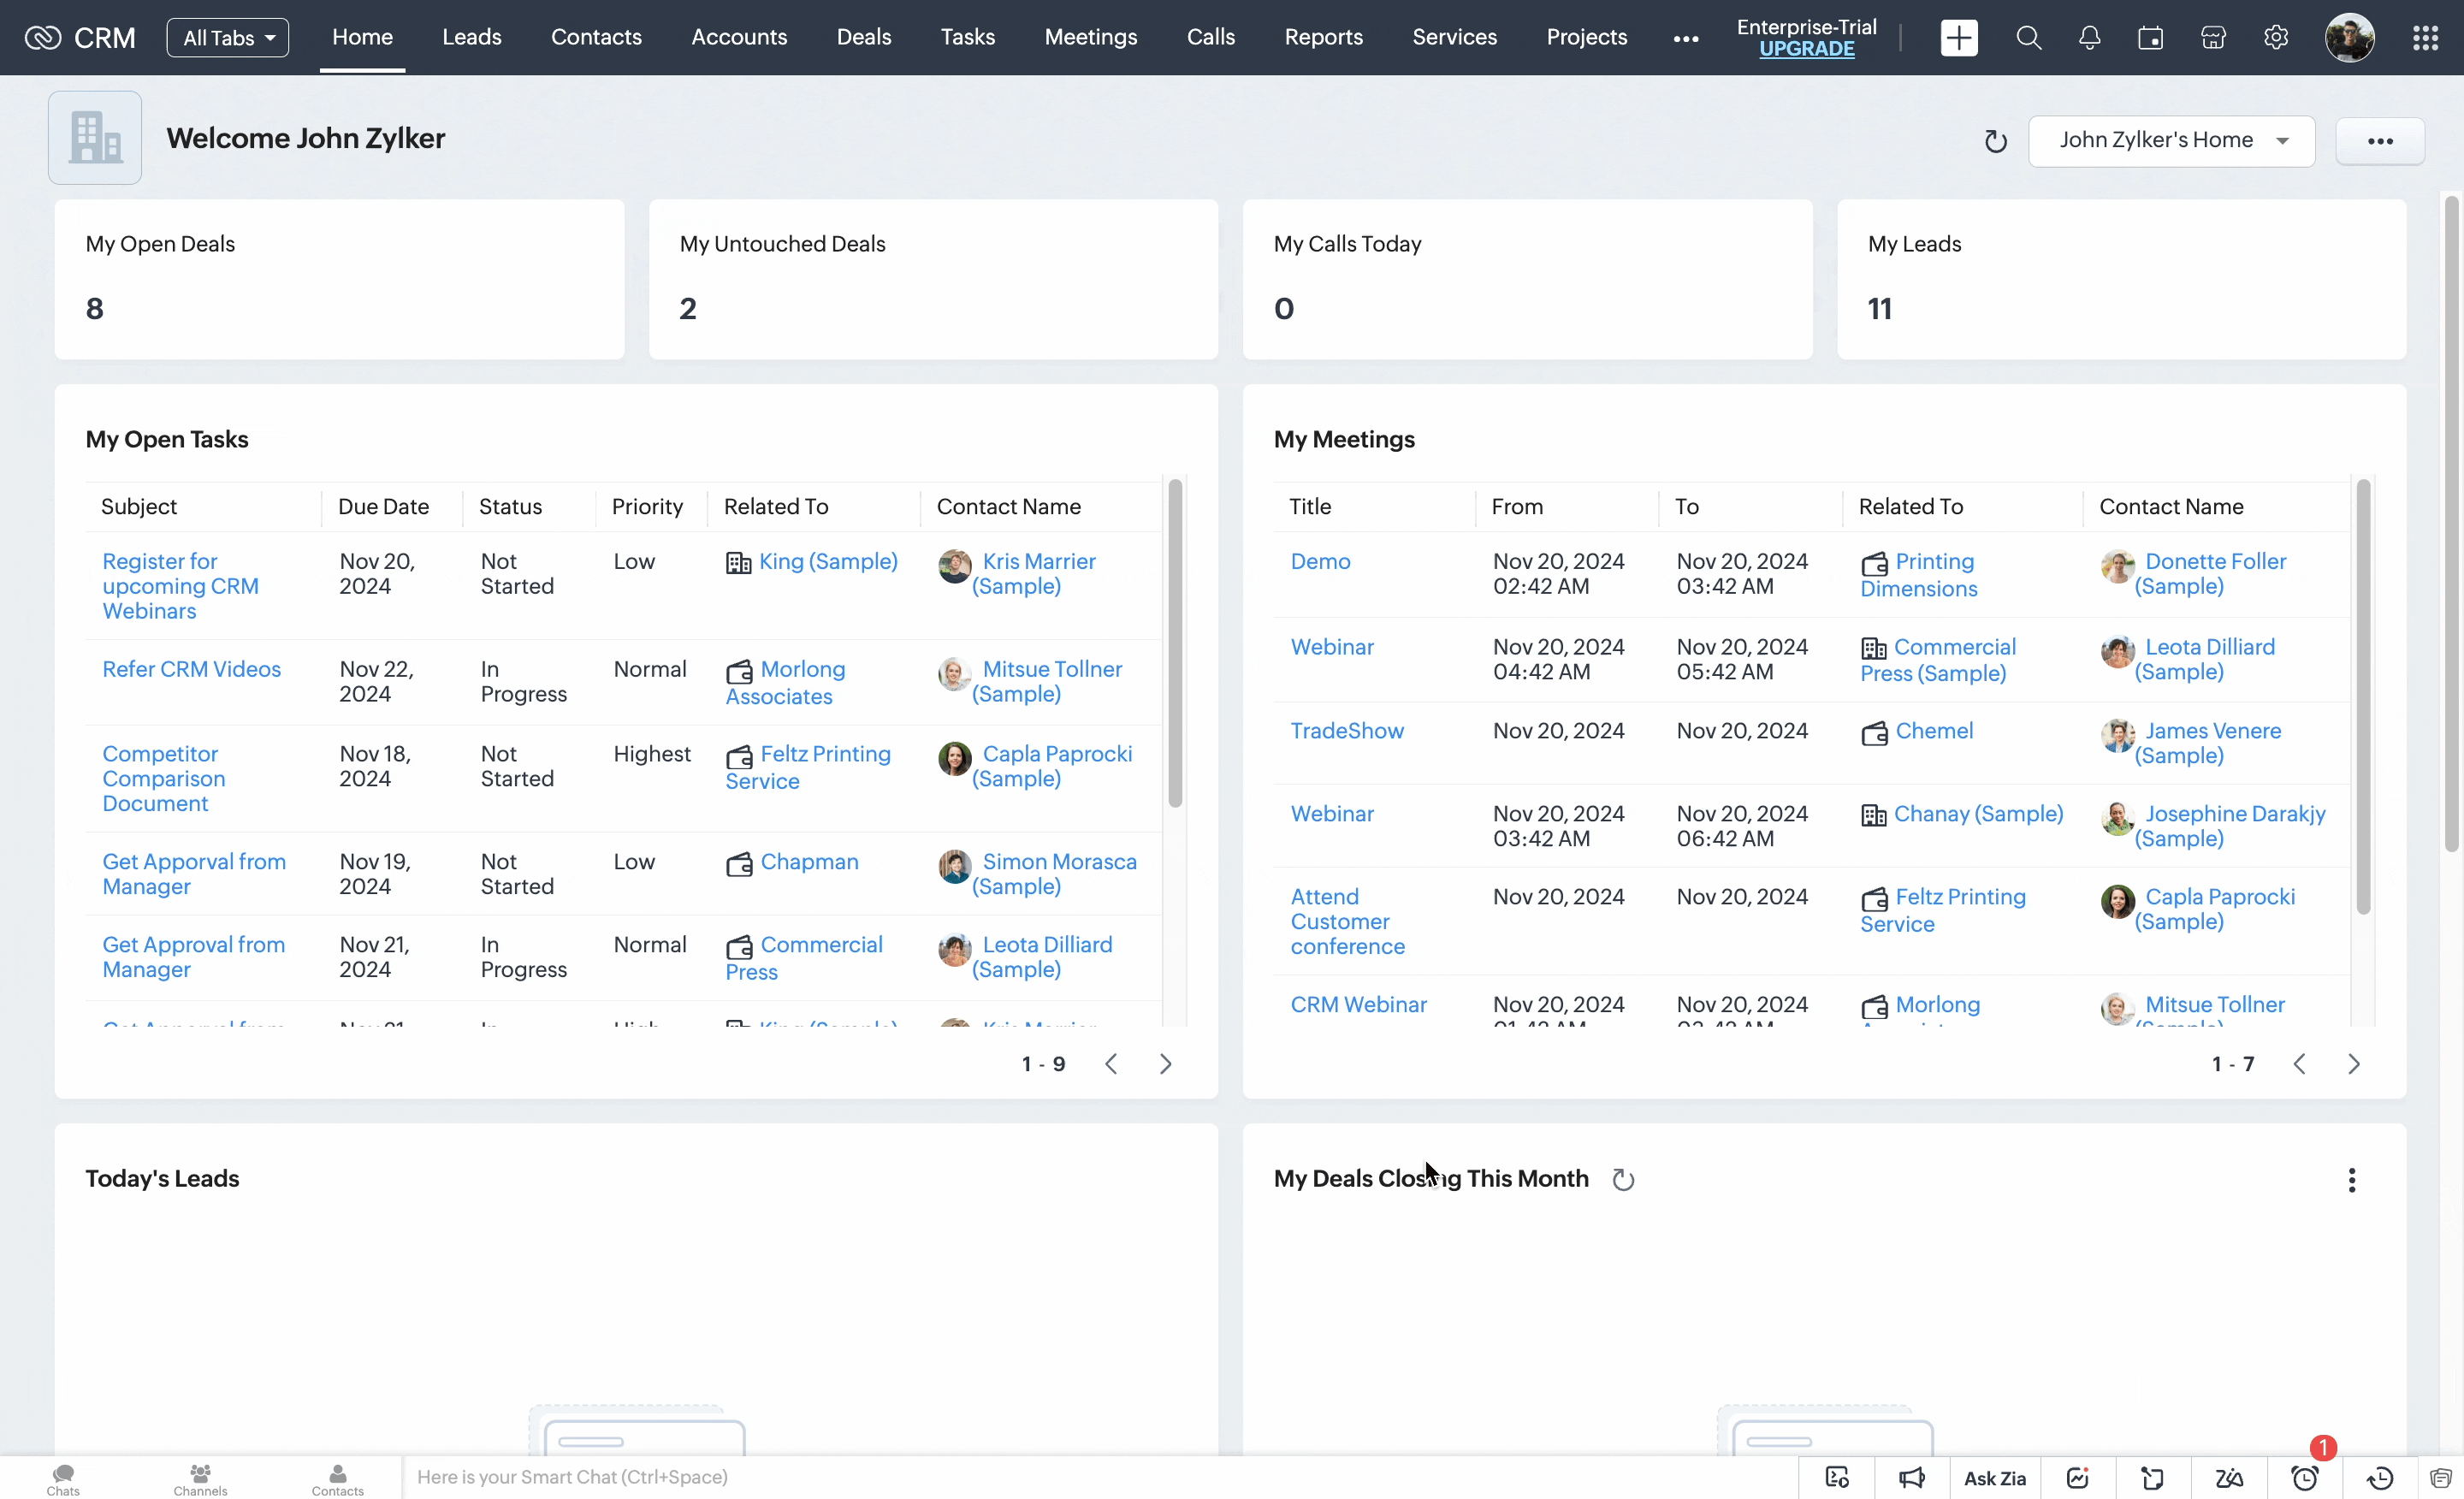Open the settings gear icon
Screen dimensions: 2464x1499
coord(2276,38)
